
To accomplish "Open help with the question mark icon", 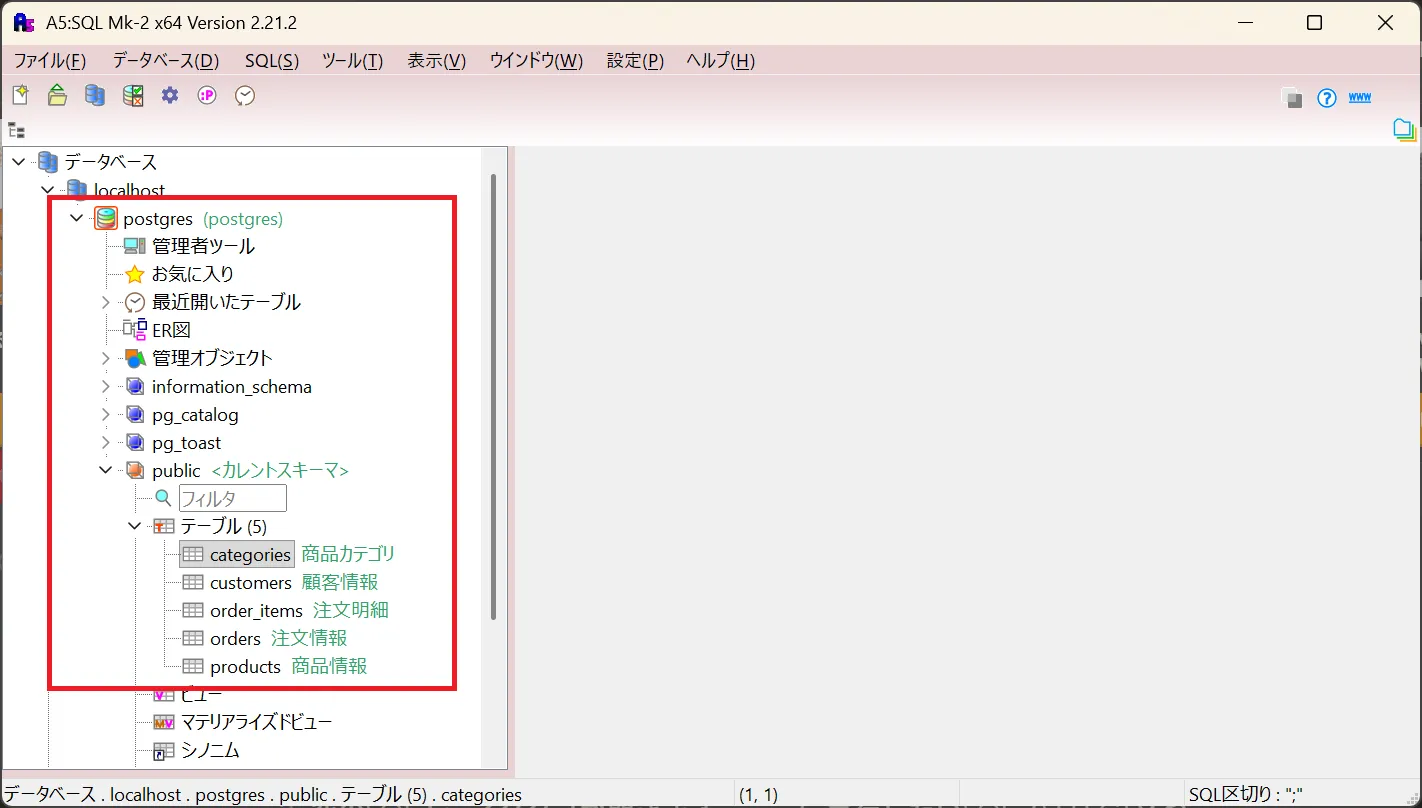I will tap(1326, 98).
